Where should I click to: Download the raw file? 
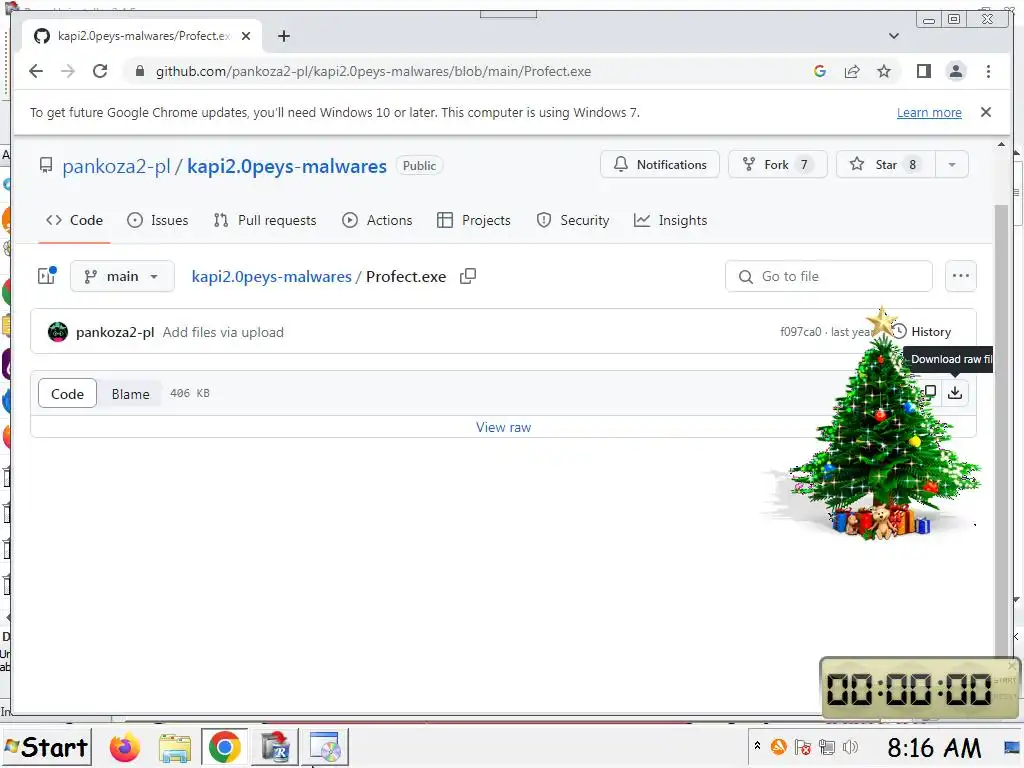tap(955, 392)
